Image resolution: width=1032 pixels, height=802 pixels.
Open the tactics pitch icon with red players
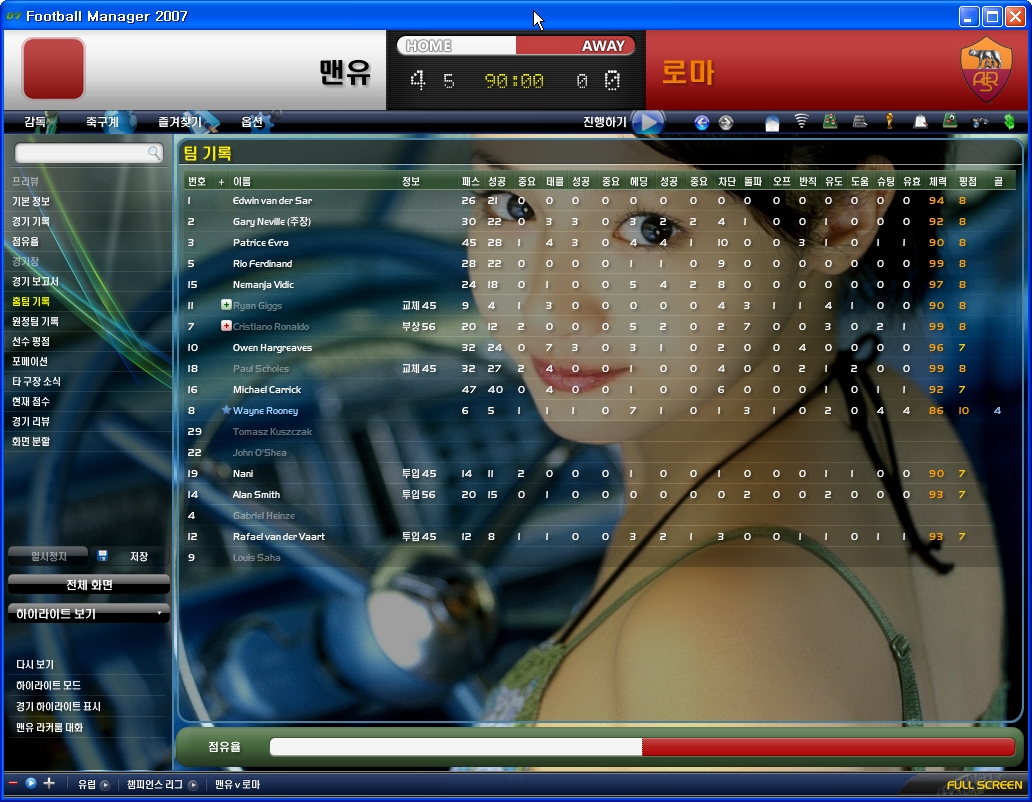[x=830, y=121]
